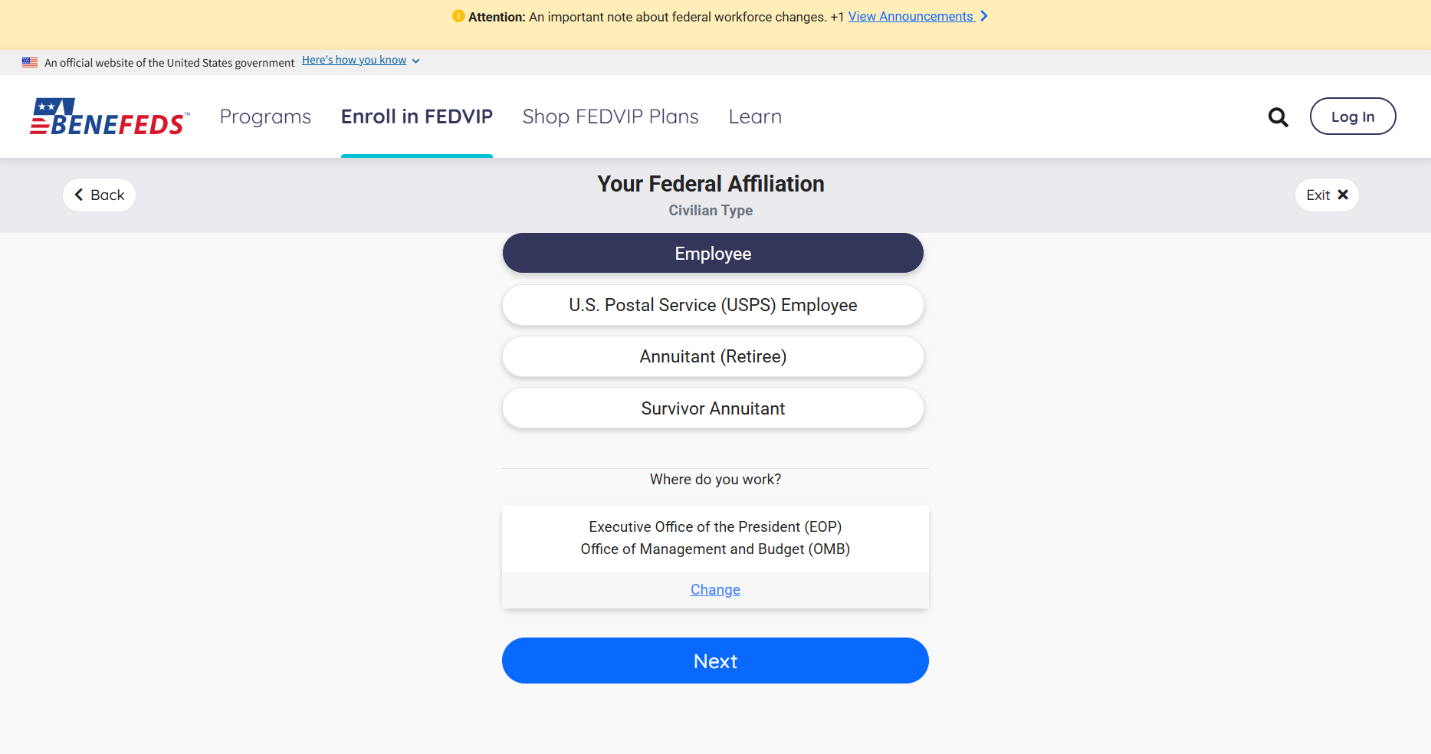The height and width of the screenshot is (754, 1431).
Task: Open the Enroll in FEDVIP tab
Action: [x=416, y=117]
